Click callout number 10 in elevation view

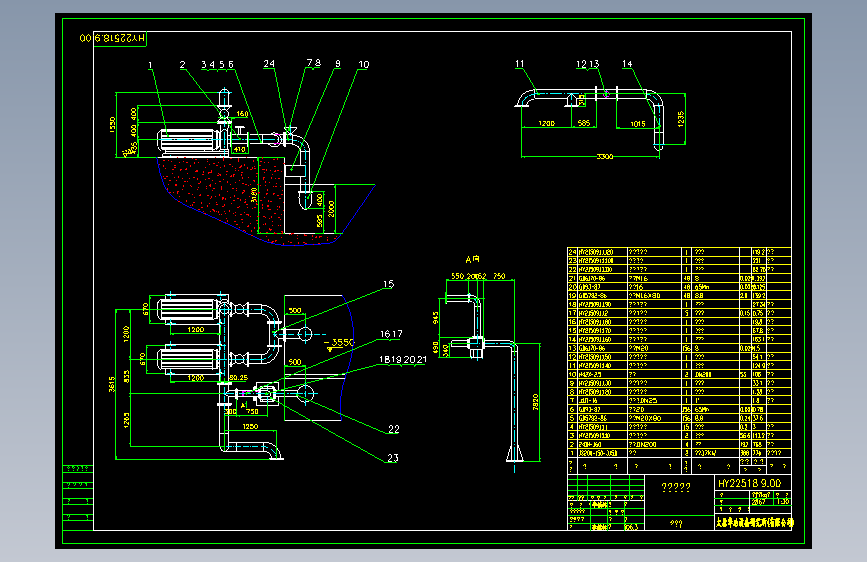pyautogui.click(x=363, y=65)
